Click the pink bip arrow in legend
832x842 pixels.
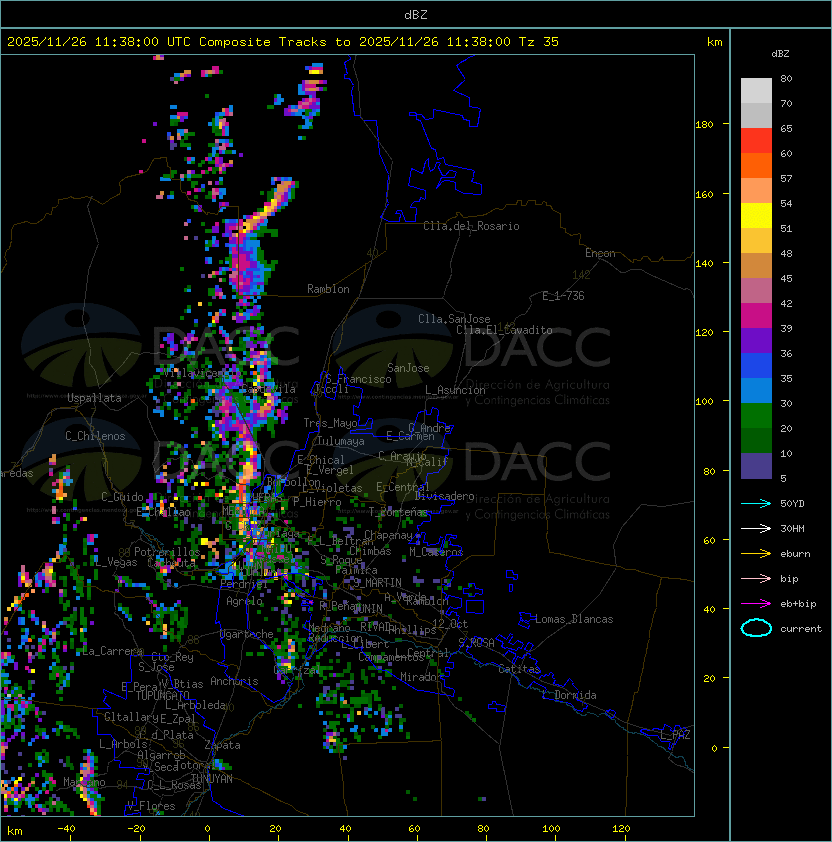(x=756, y=578)
